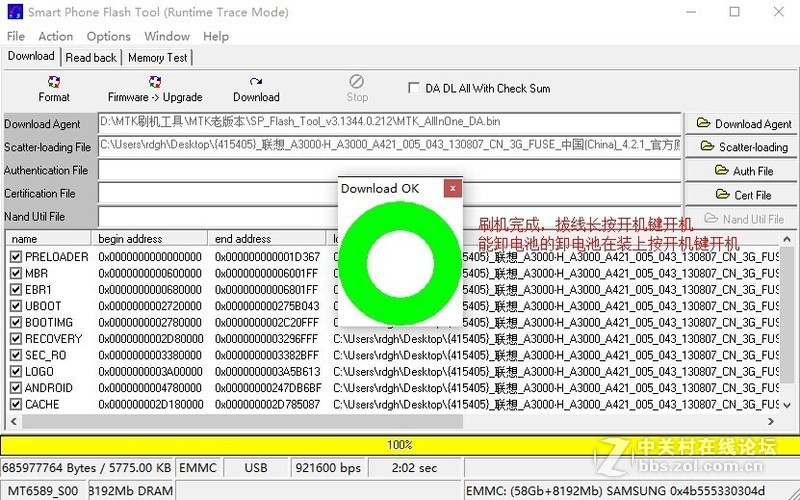Image resolution: width=800 pixels, height=500 pixels.
Task: Click the name column header
Action: (x=48, y=238)
